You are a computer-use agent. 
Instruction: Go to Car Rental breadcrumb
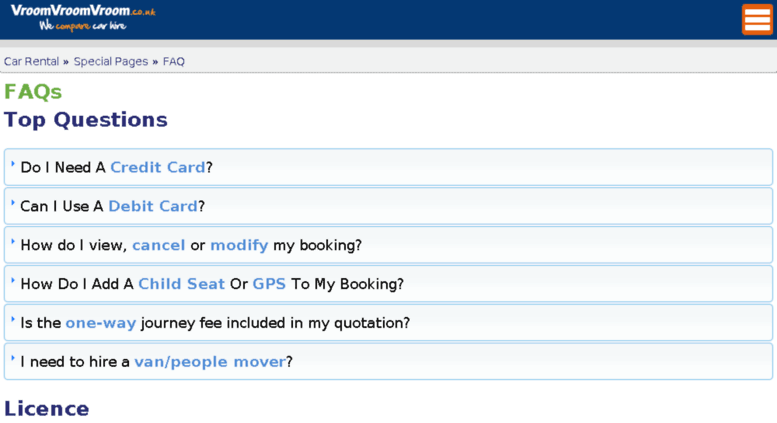tap(31, 61)
